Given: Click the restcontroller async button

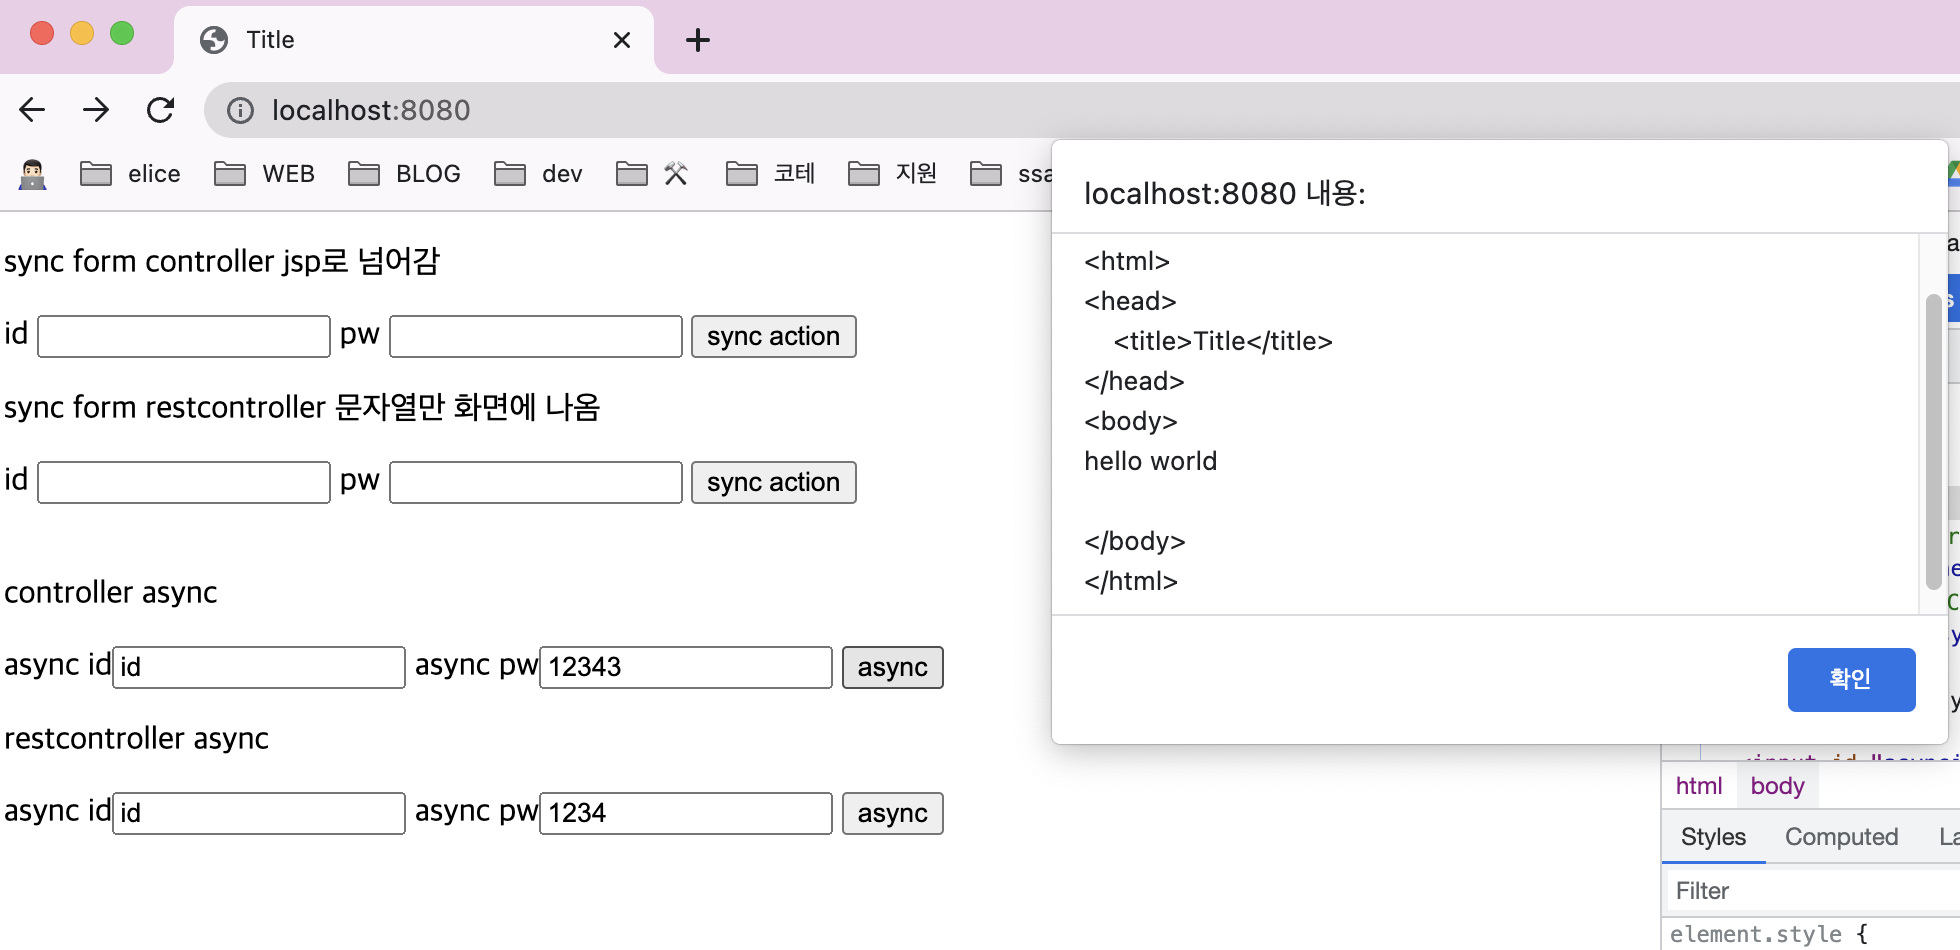Looking at the screenshot, I should click(892, 814).
